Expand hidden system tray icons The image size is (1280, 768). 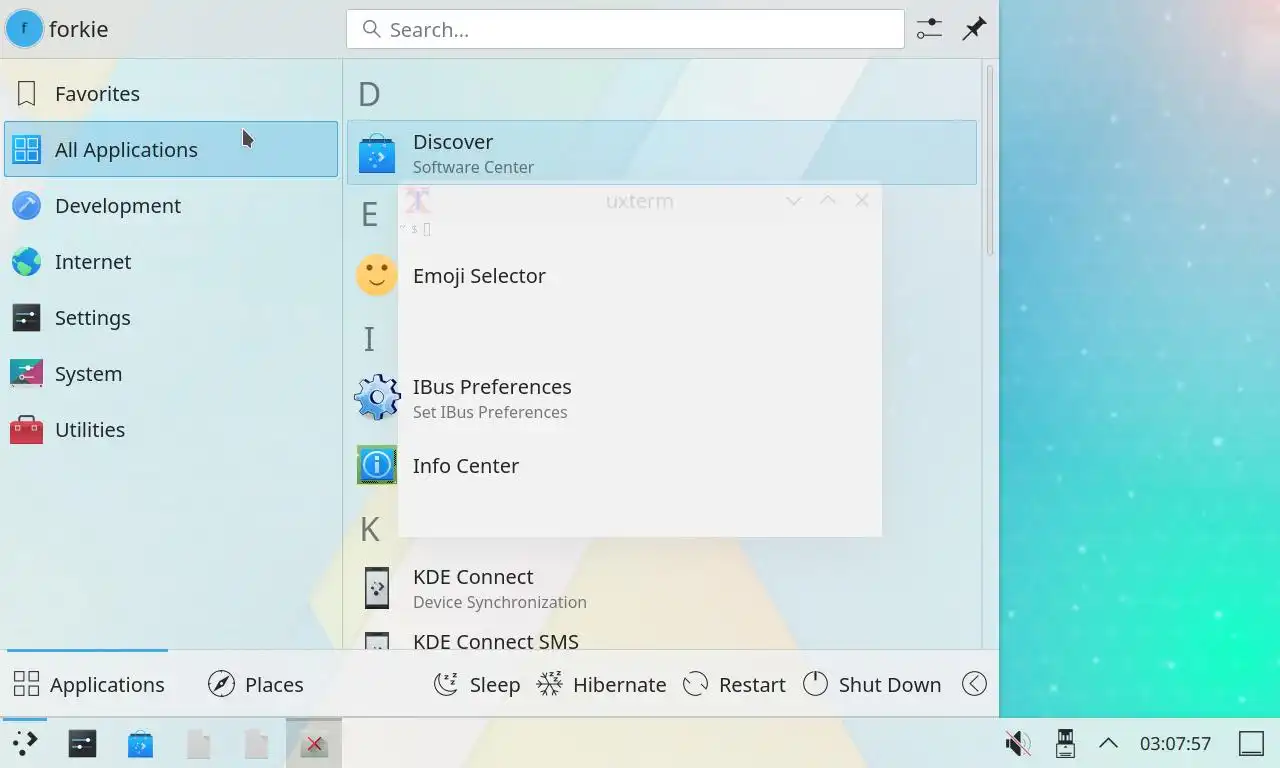[x=1108, y=743]
